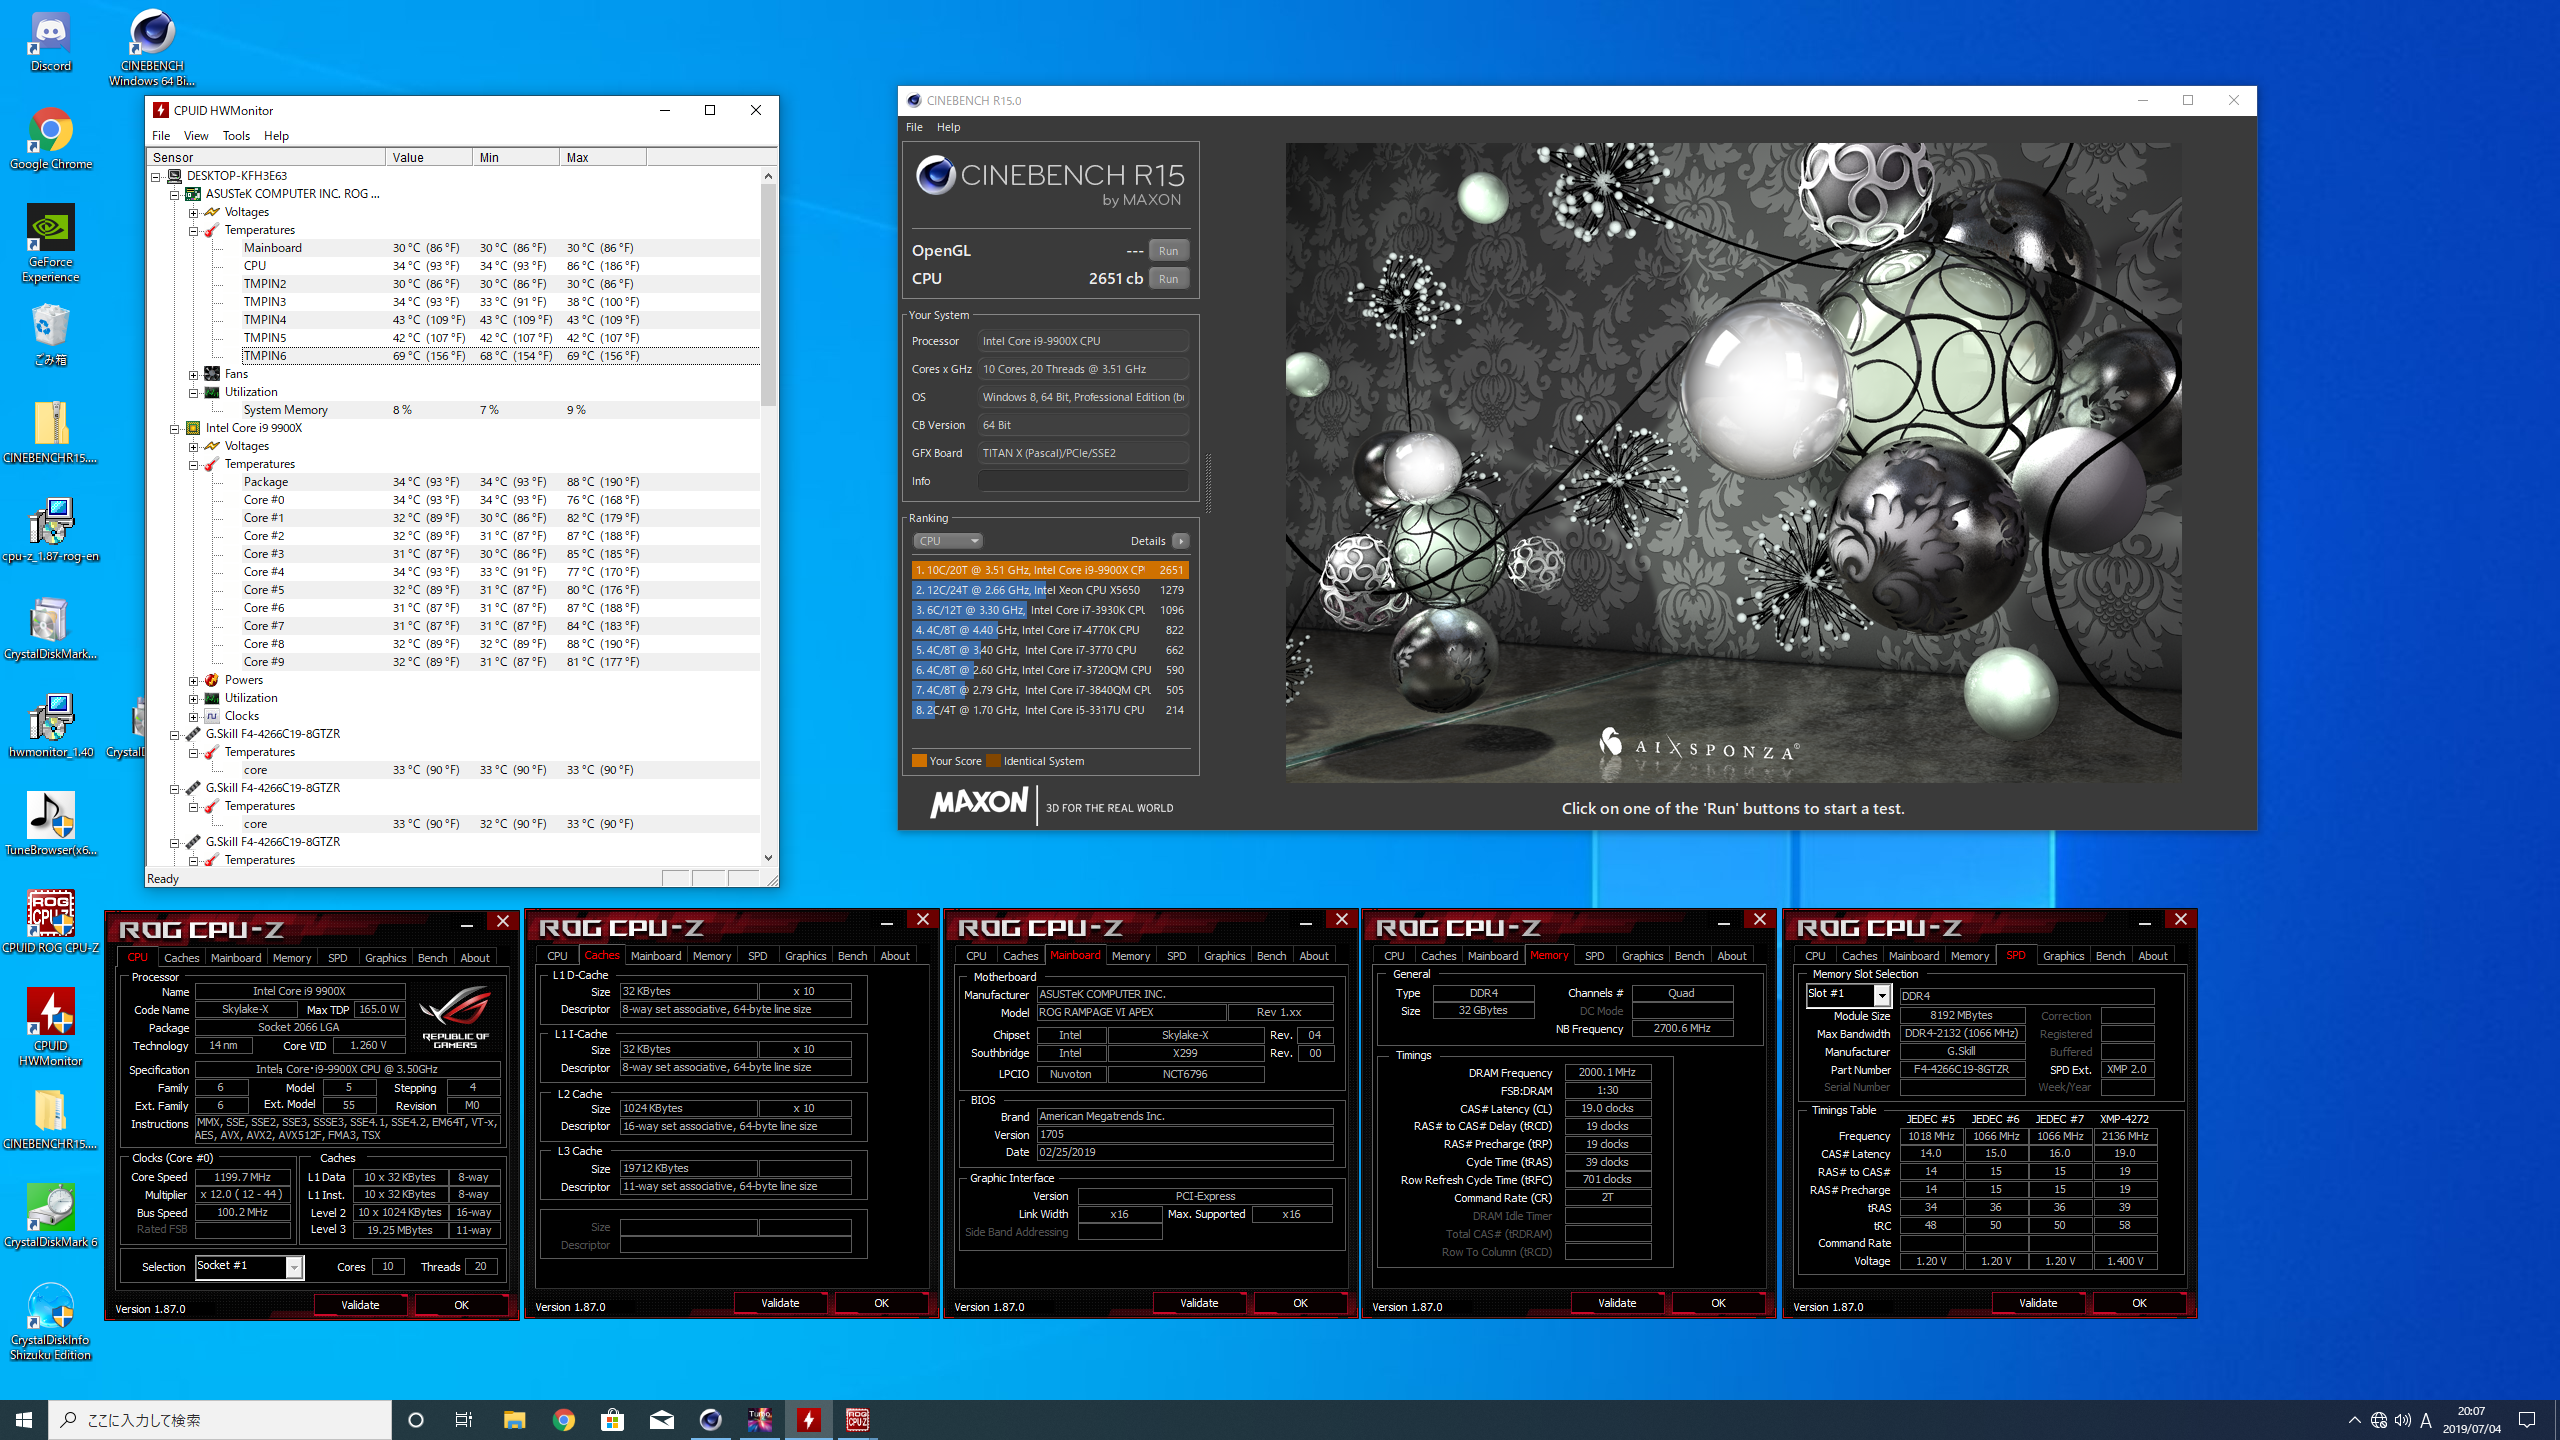Switch to Cinebench in the taskbar
Viewport: 2560px width, 1440px height.
click(710, 1420)
